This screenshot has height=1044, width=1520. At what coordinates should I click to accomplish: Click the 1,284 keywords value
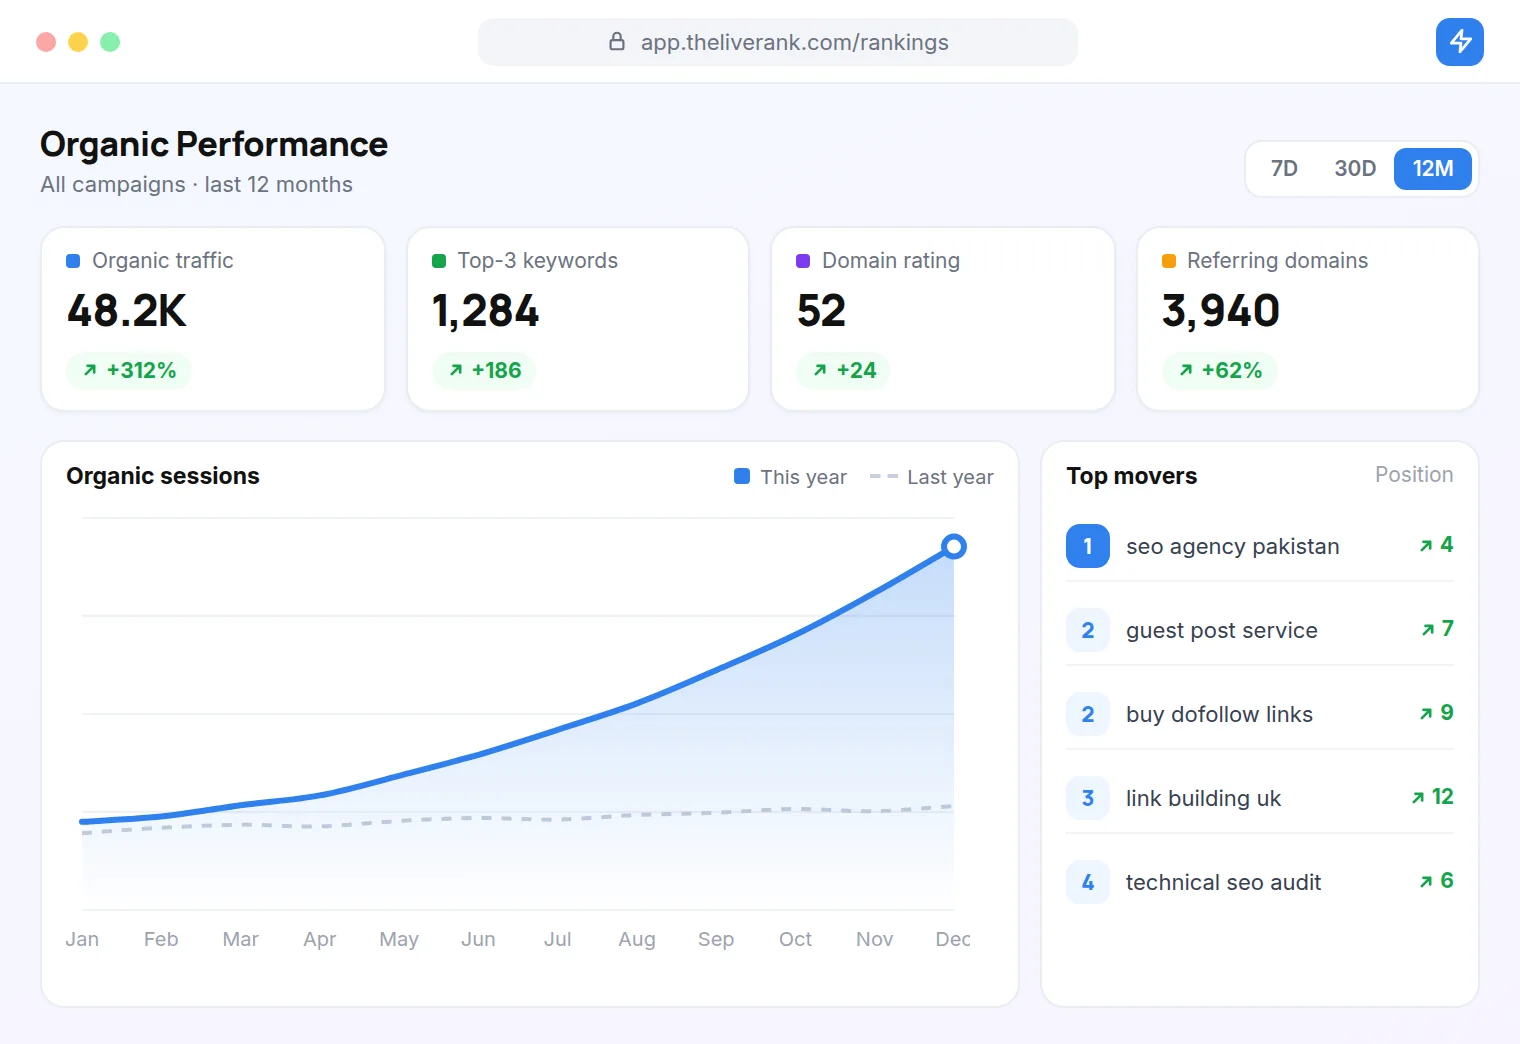(486, 311)
